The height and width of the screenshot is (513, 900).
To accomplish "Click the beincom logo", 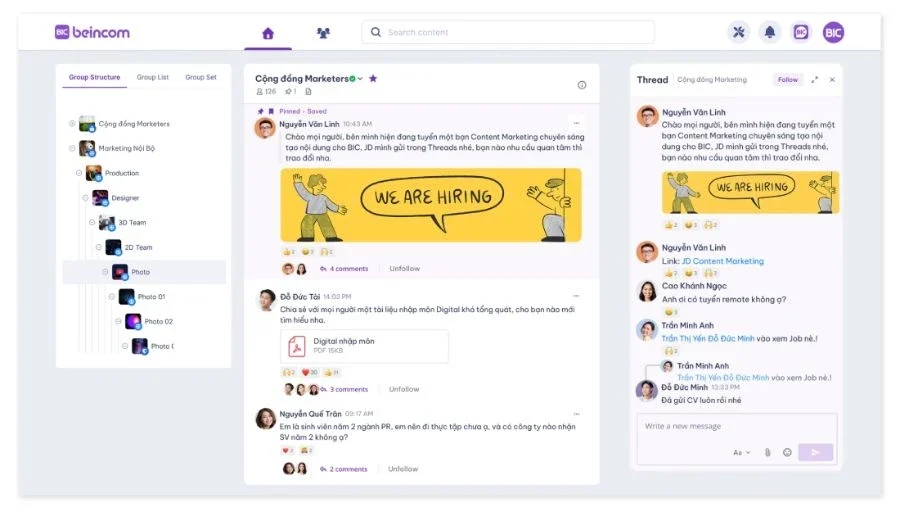I will 92,32.
